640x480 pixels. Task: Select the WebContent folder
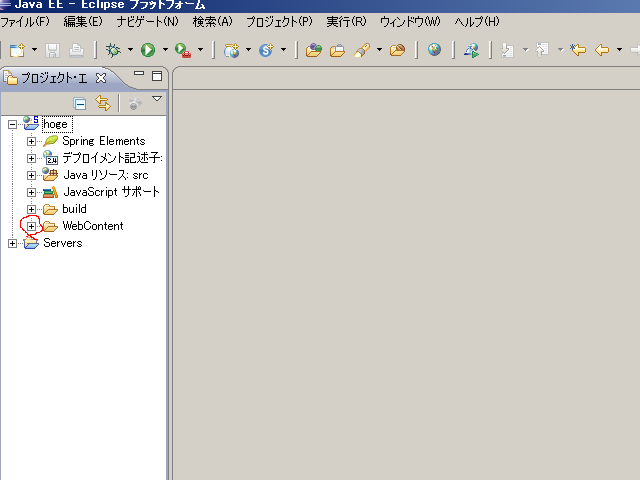(x=93, y=226)
